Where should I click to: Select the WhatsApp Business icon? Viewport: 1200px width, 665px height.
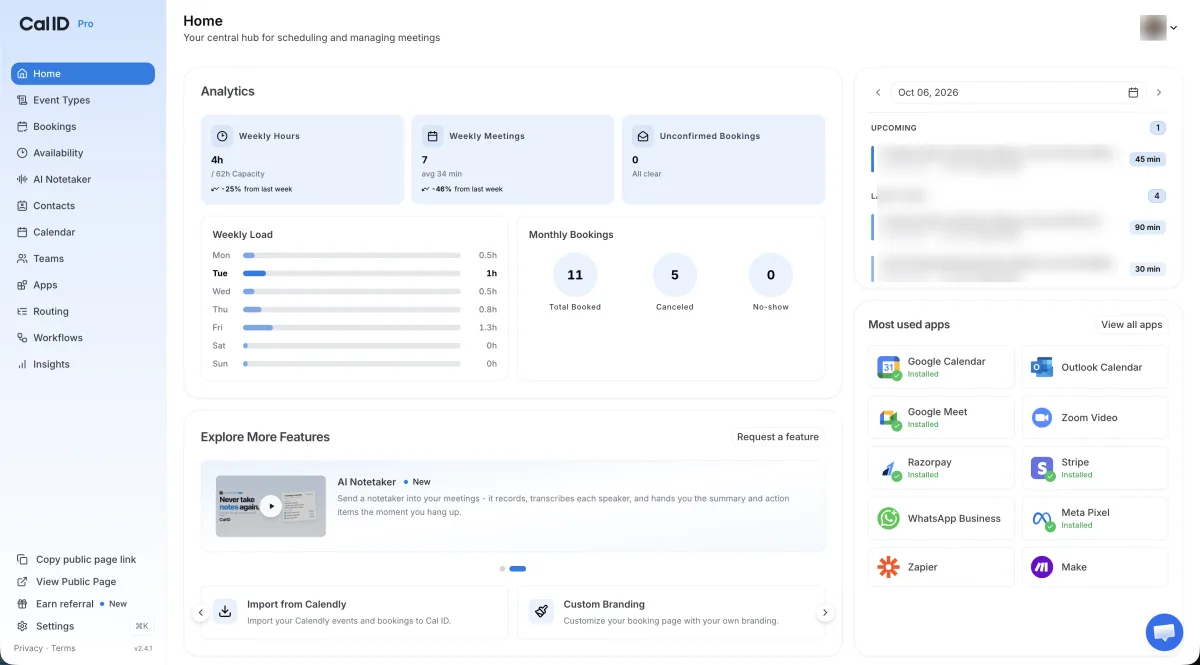pyautogui.click(x=889, y=518)
